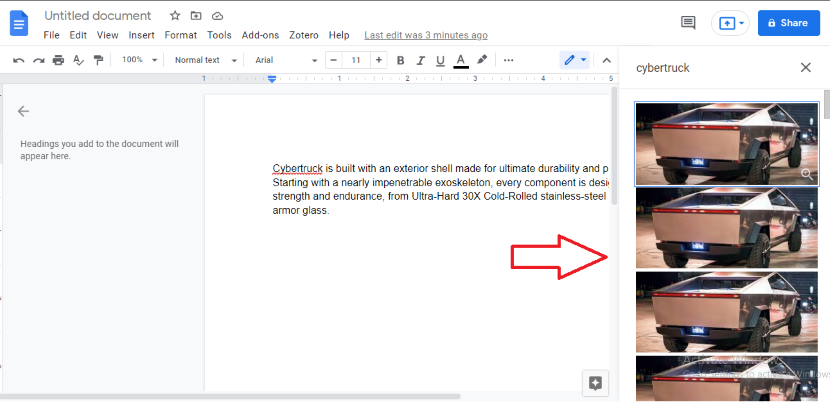830x402 pixels.
Task: Hide the menus with the chevron
Action: point(607,60)
